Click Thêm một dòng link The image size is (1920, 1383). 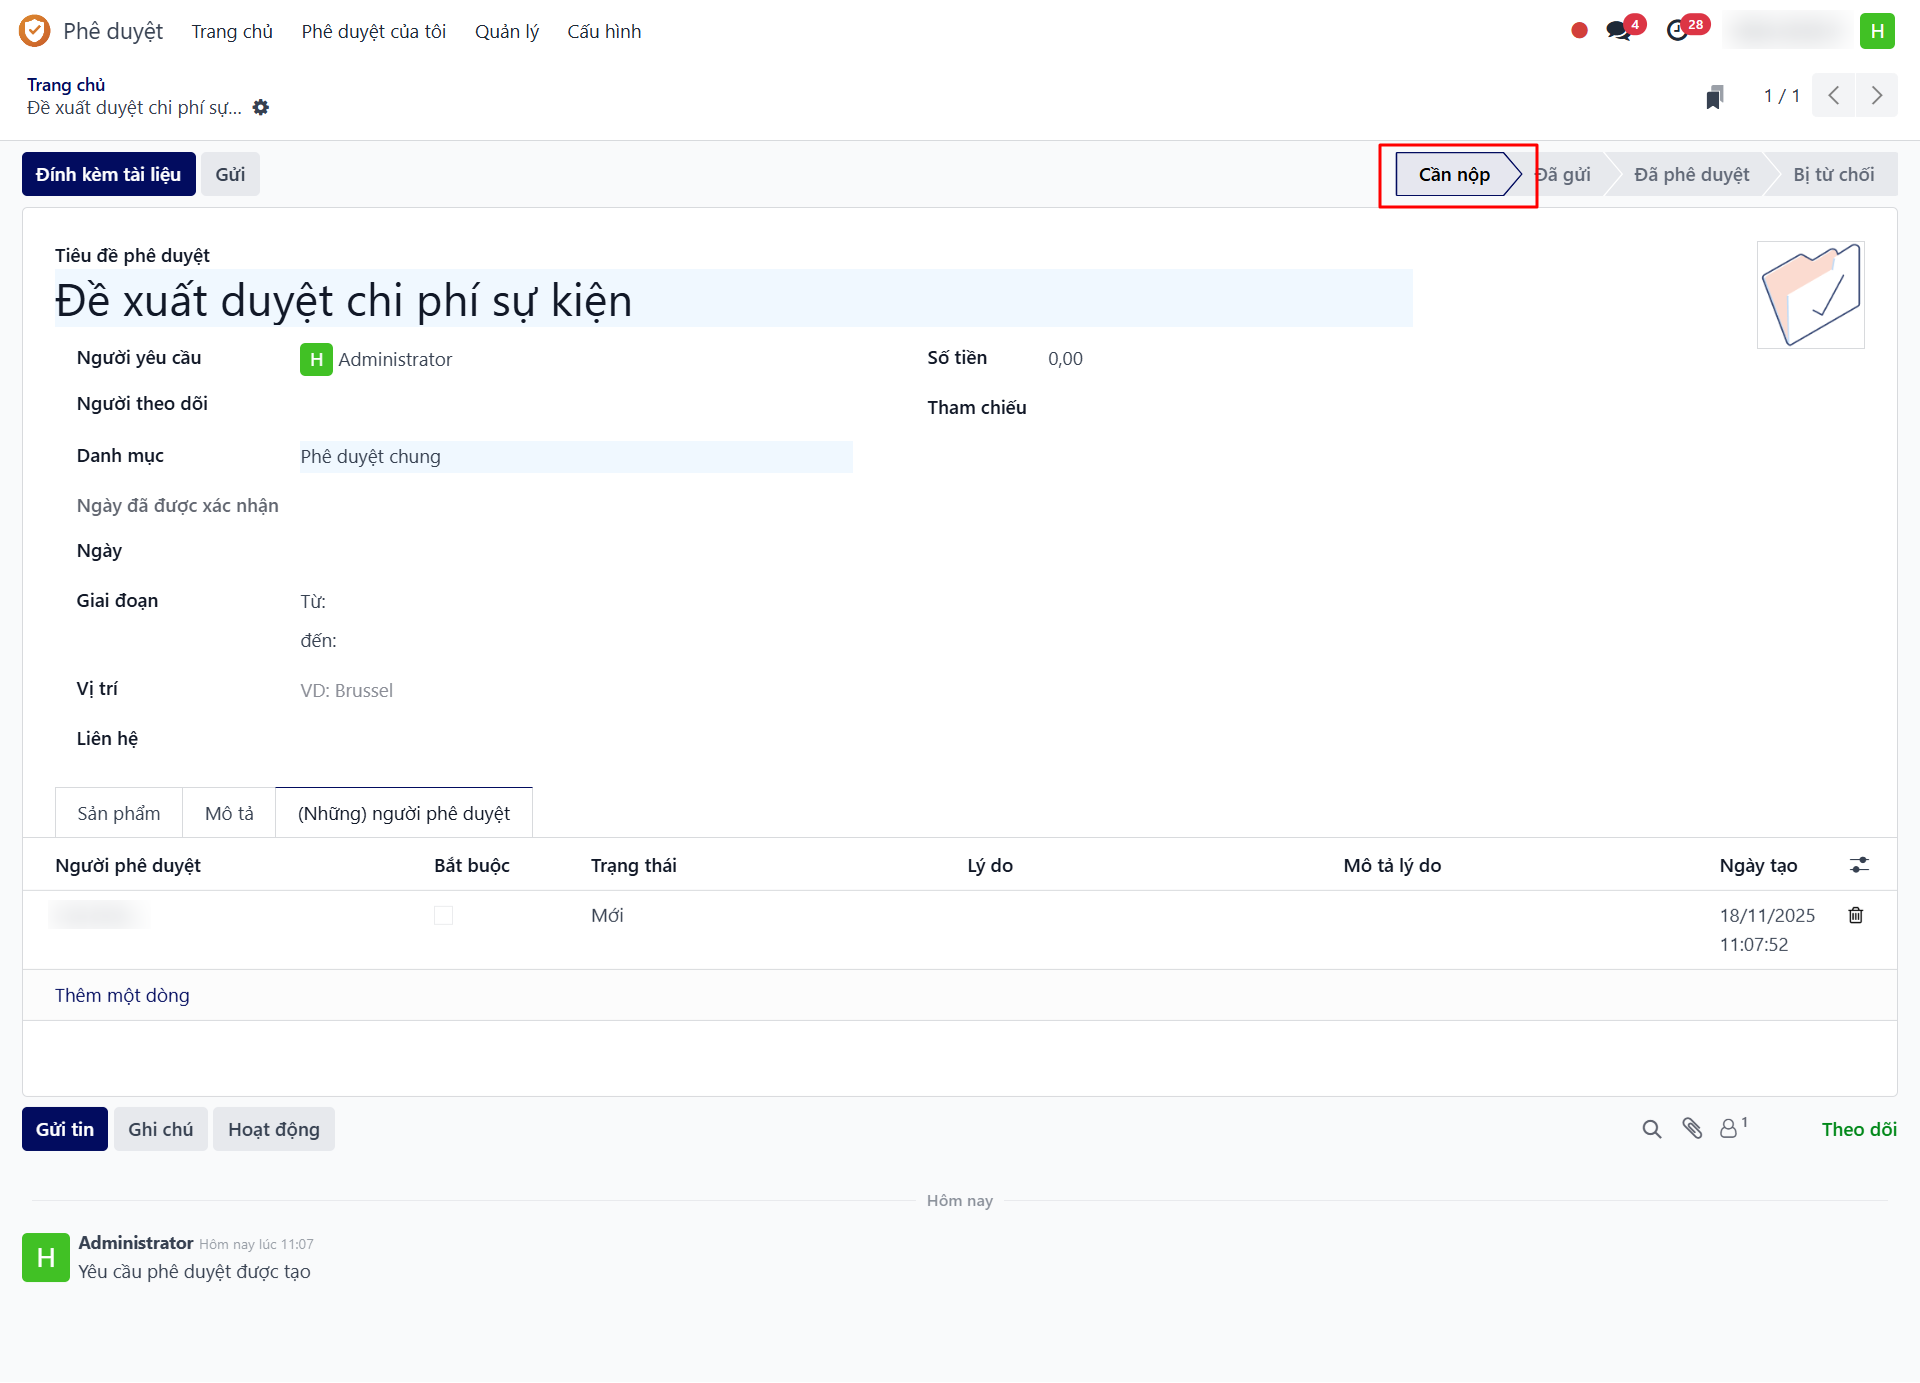(122, 995)
